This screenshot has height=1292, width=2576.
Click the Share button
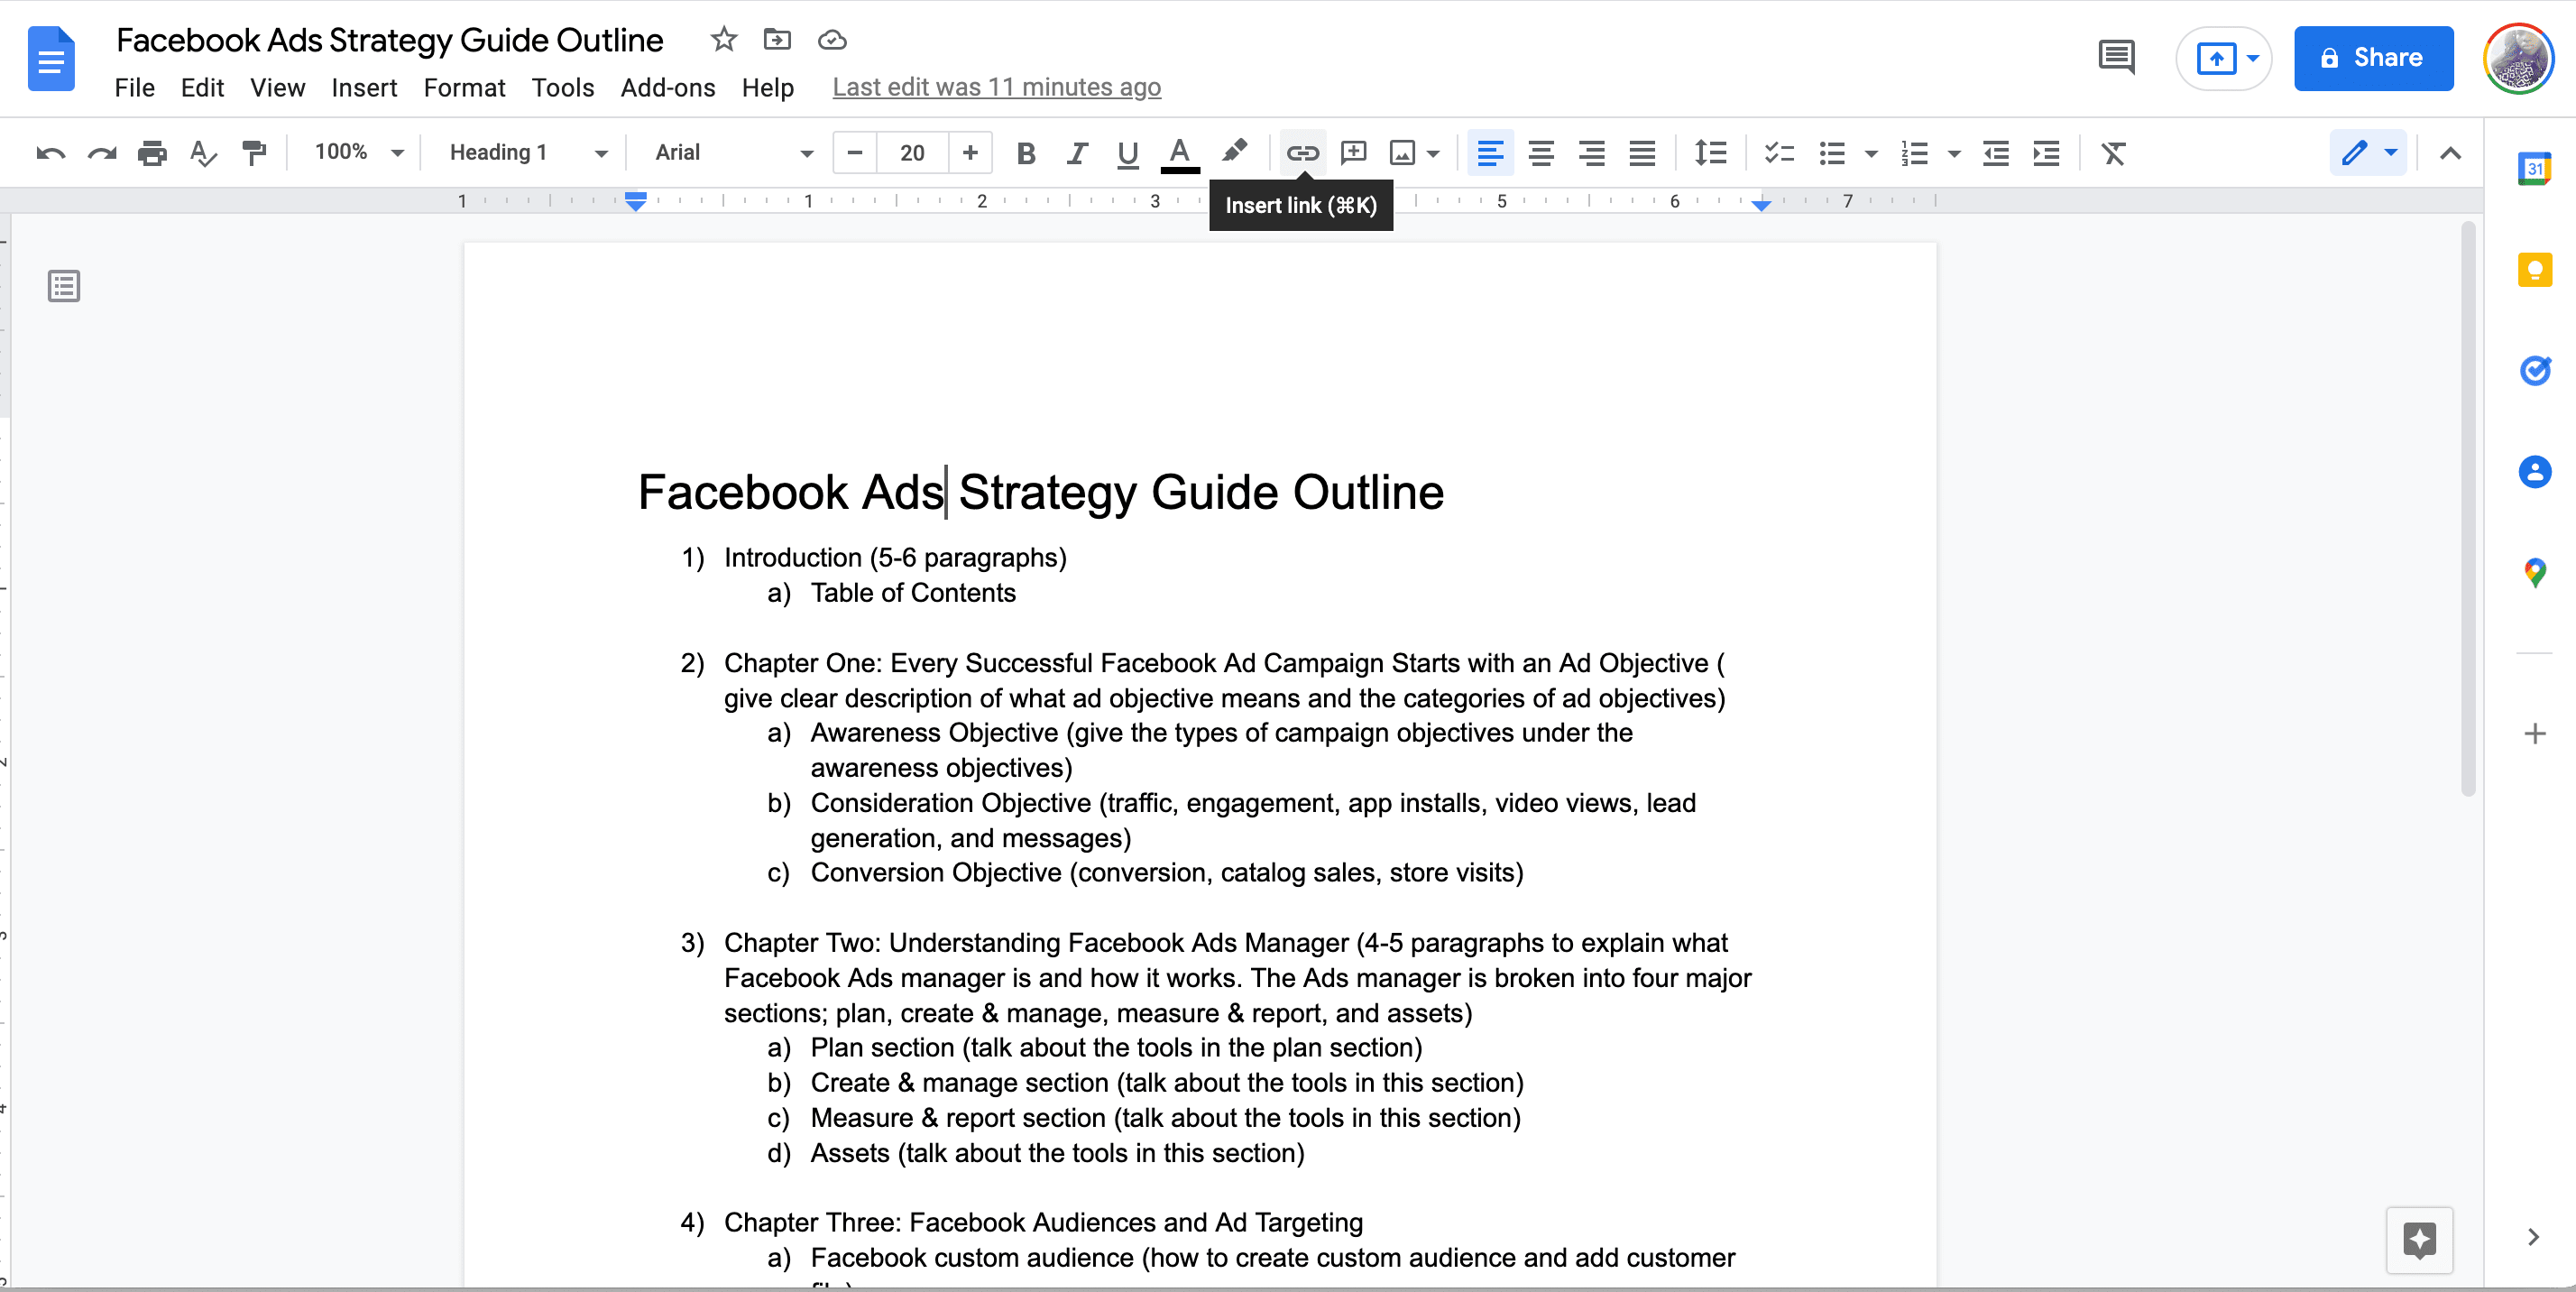tap(2373, 58)
